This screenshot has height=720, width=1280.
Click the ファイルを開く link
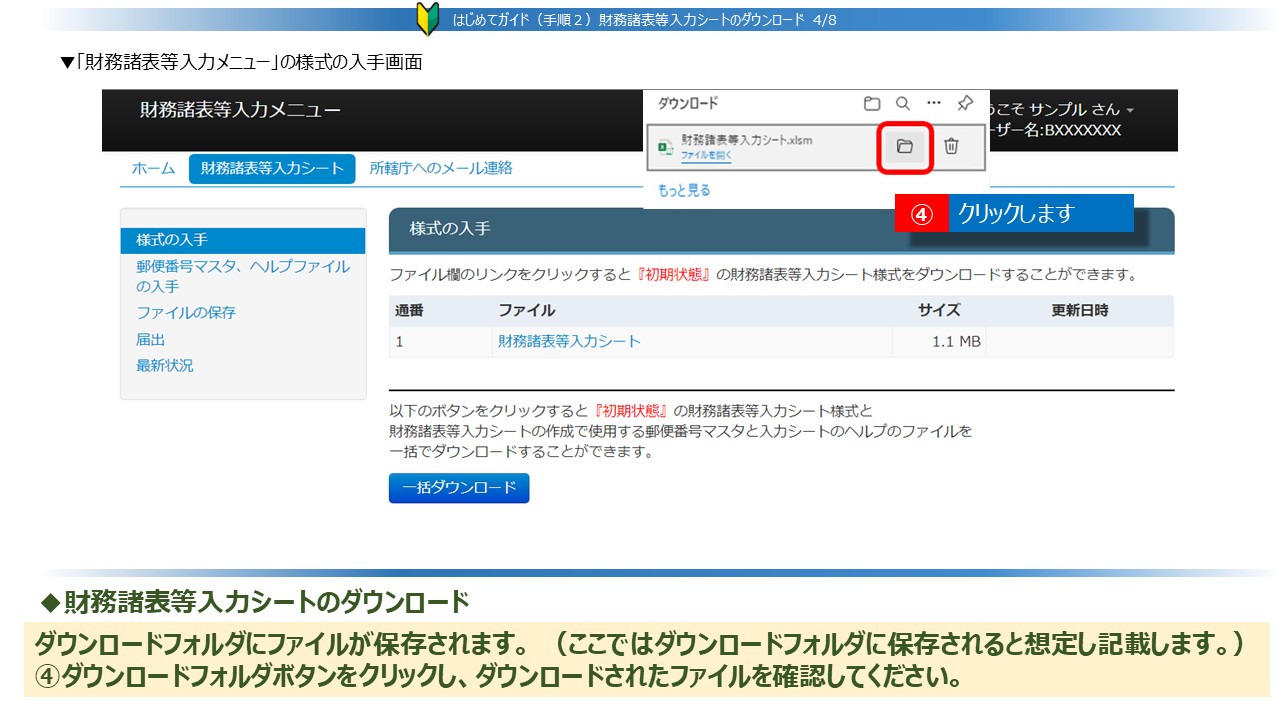click(706, 156)
